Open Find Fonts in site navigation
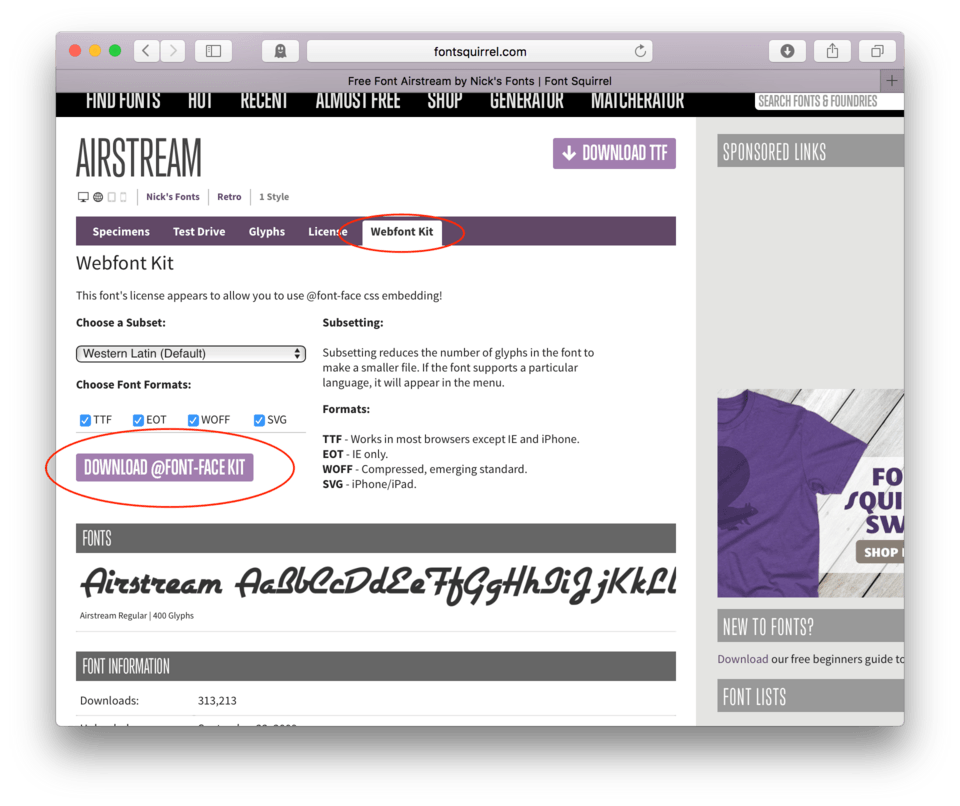The width and height of the screenshot is (960, 806). pyautogui.click(x=123, y=101)
